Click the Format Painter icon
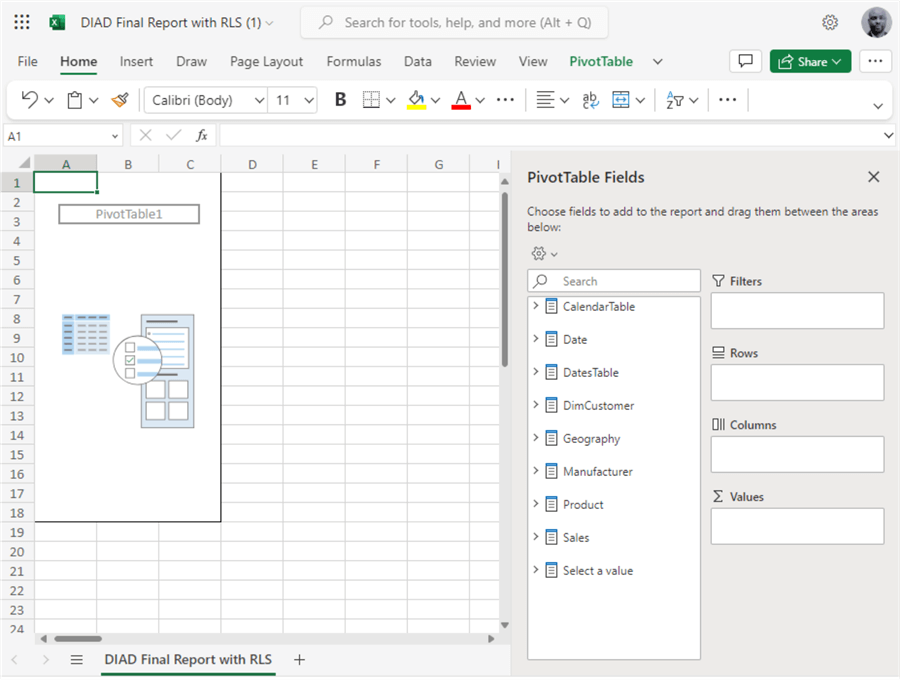The width and height of the screenshot is (900, 680). tap(120, 100)
